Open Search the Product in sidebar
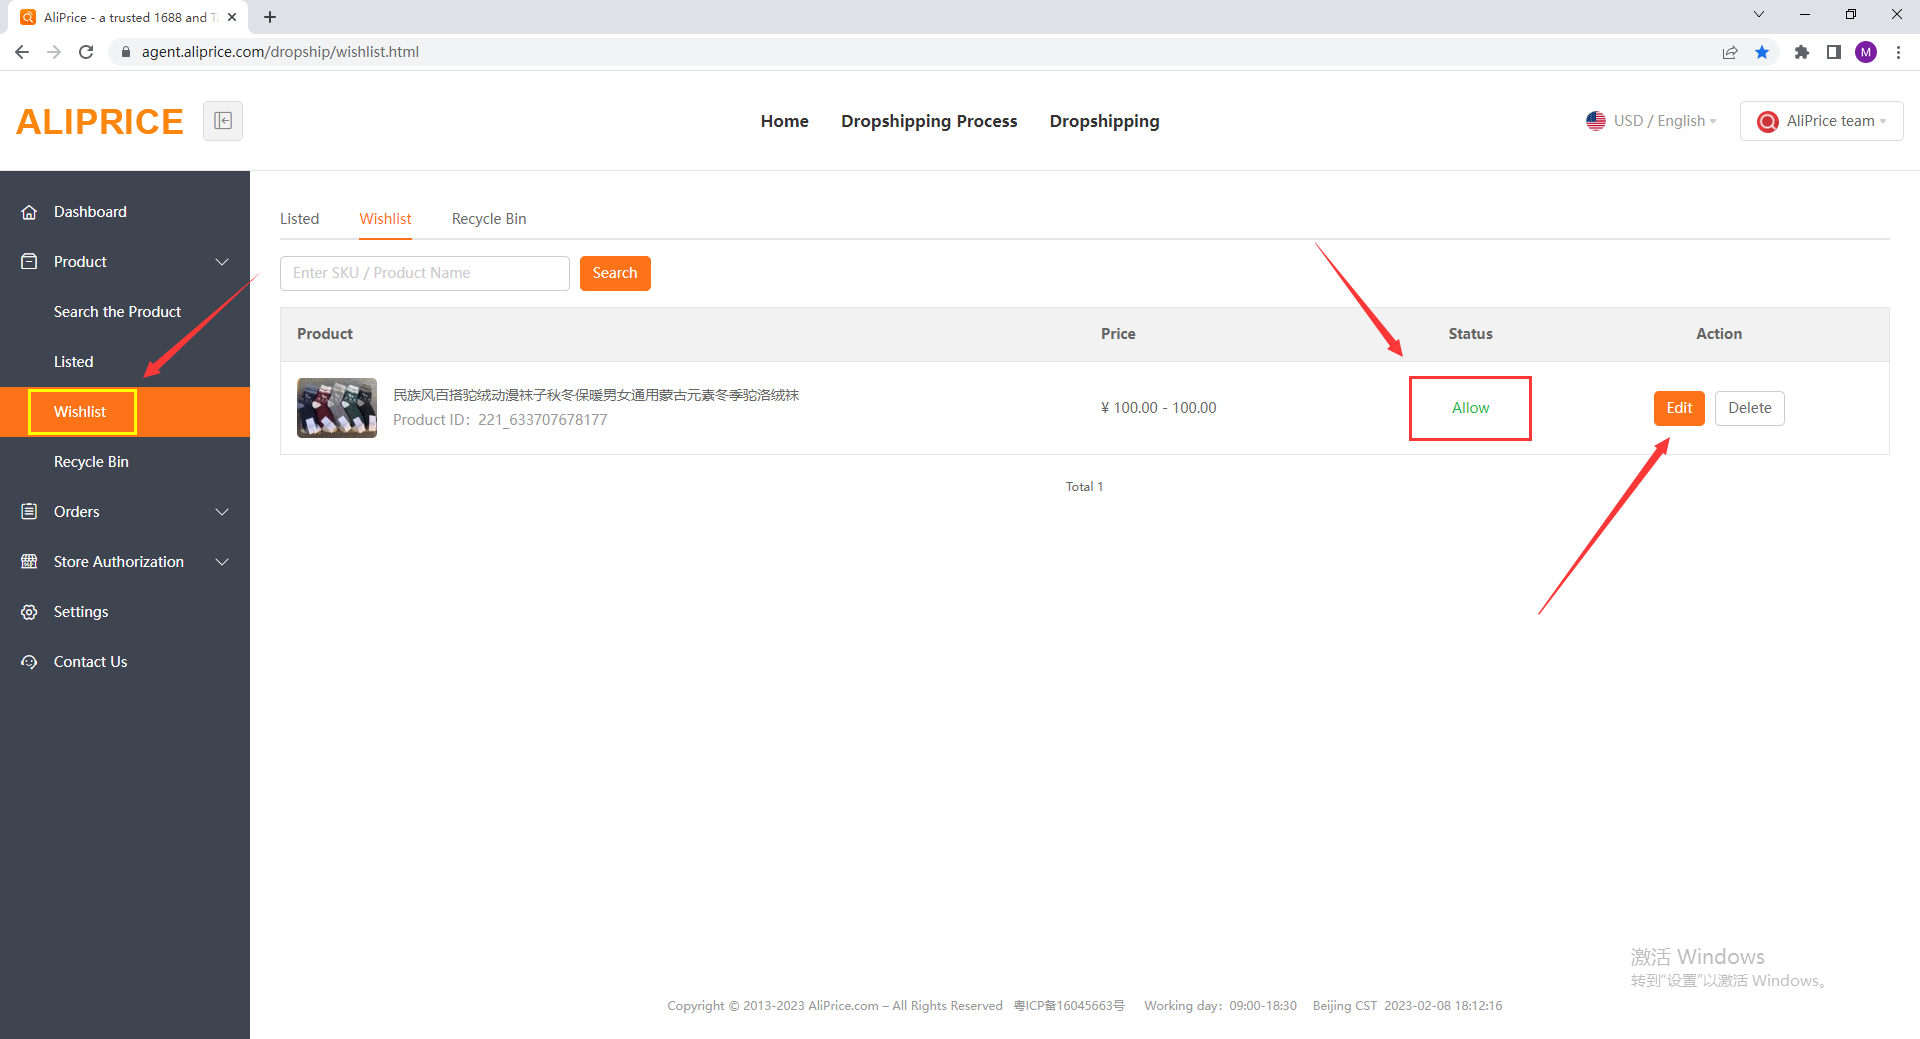The image size is (1920, 1039). click(118, 312)
